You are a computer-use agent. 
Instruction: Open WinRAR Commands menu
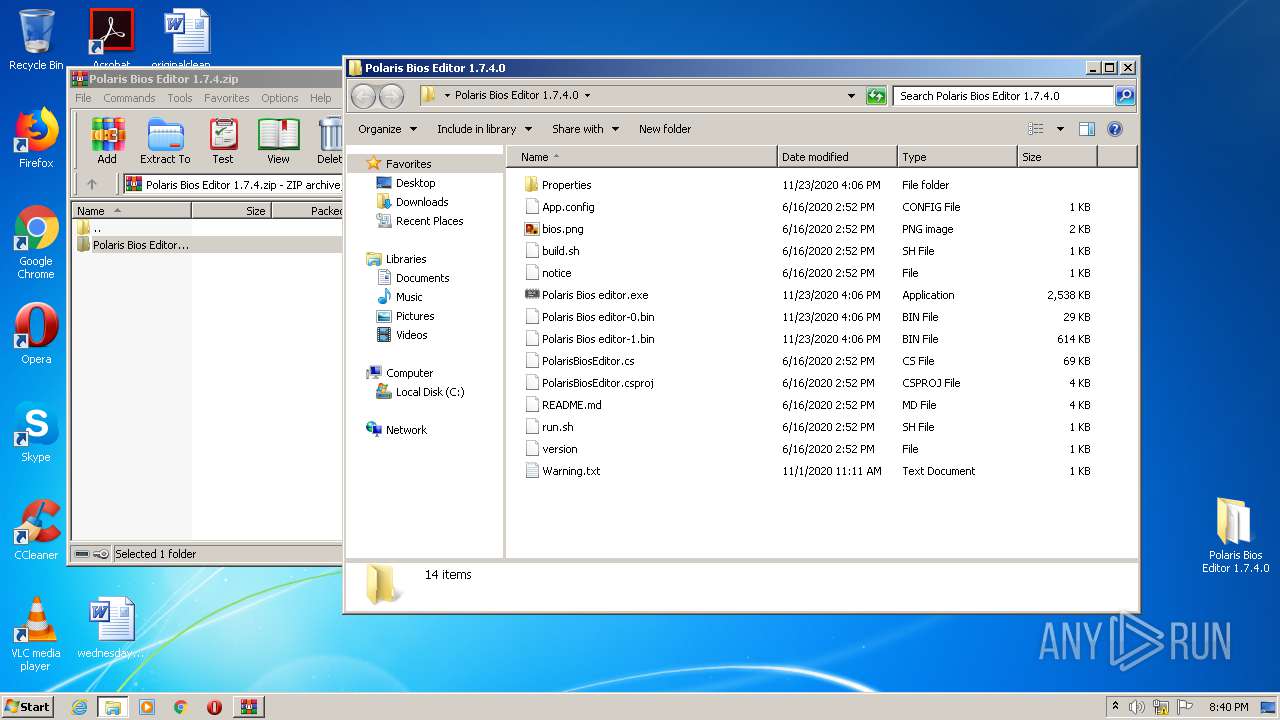click(129, 98)
